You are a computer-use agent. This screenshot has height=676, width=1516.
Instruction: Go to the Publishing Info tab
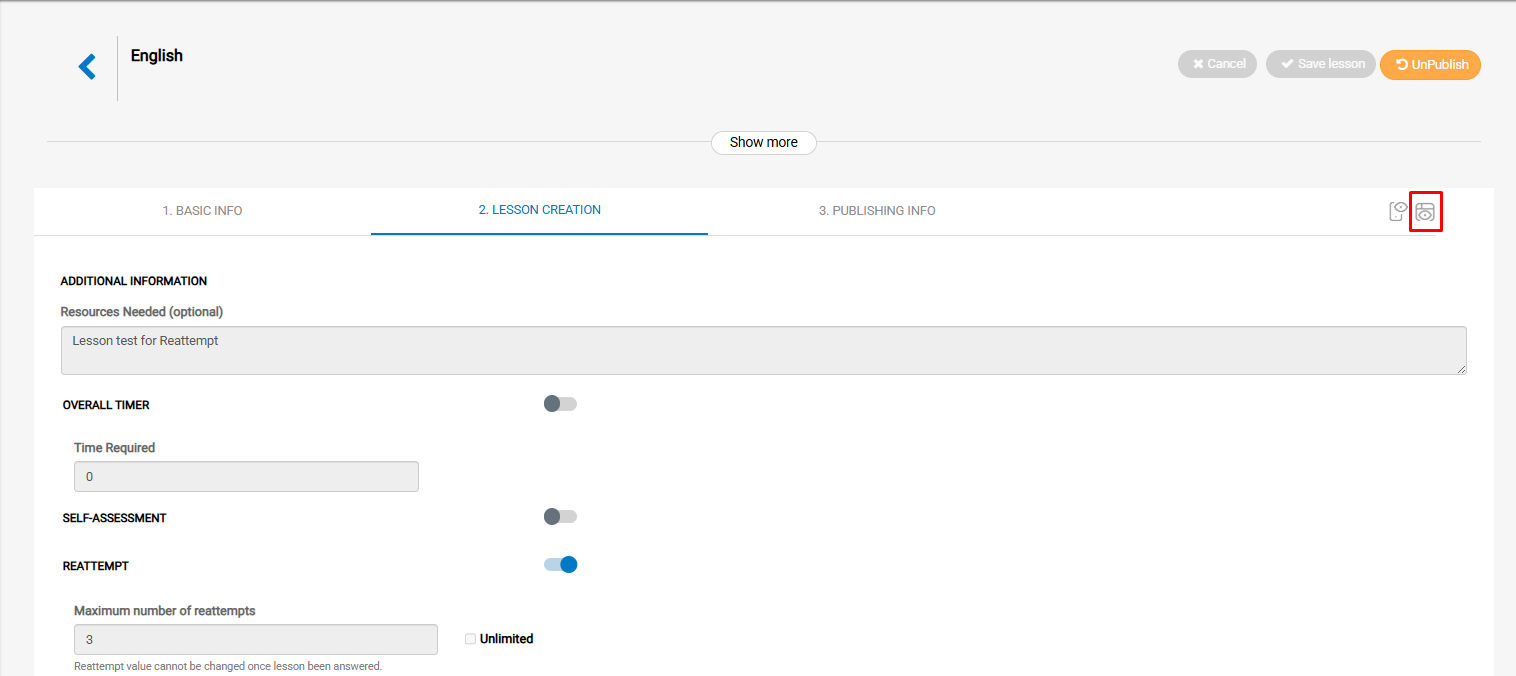point(877,211)
